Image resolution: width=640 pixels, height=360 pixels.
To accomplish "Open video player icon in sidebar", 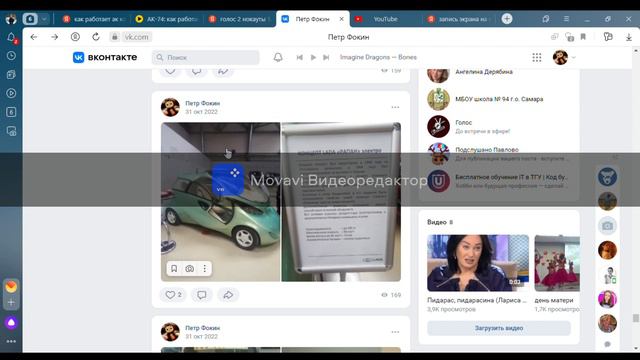I will pos(11,93).
